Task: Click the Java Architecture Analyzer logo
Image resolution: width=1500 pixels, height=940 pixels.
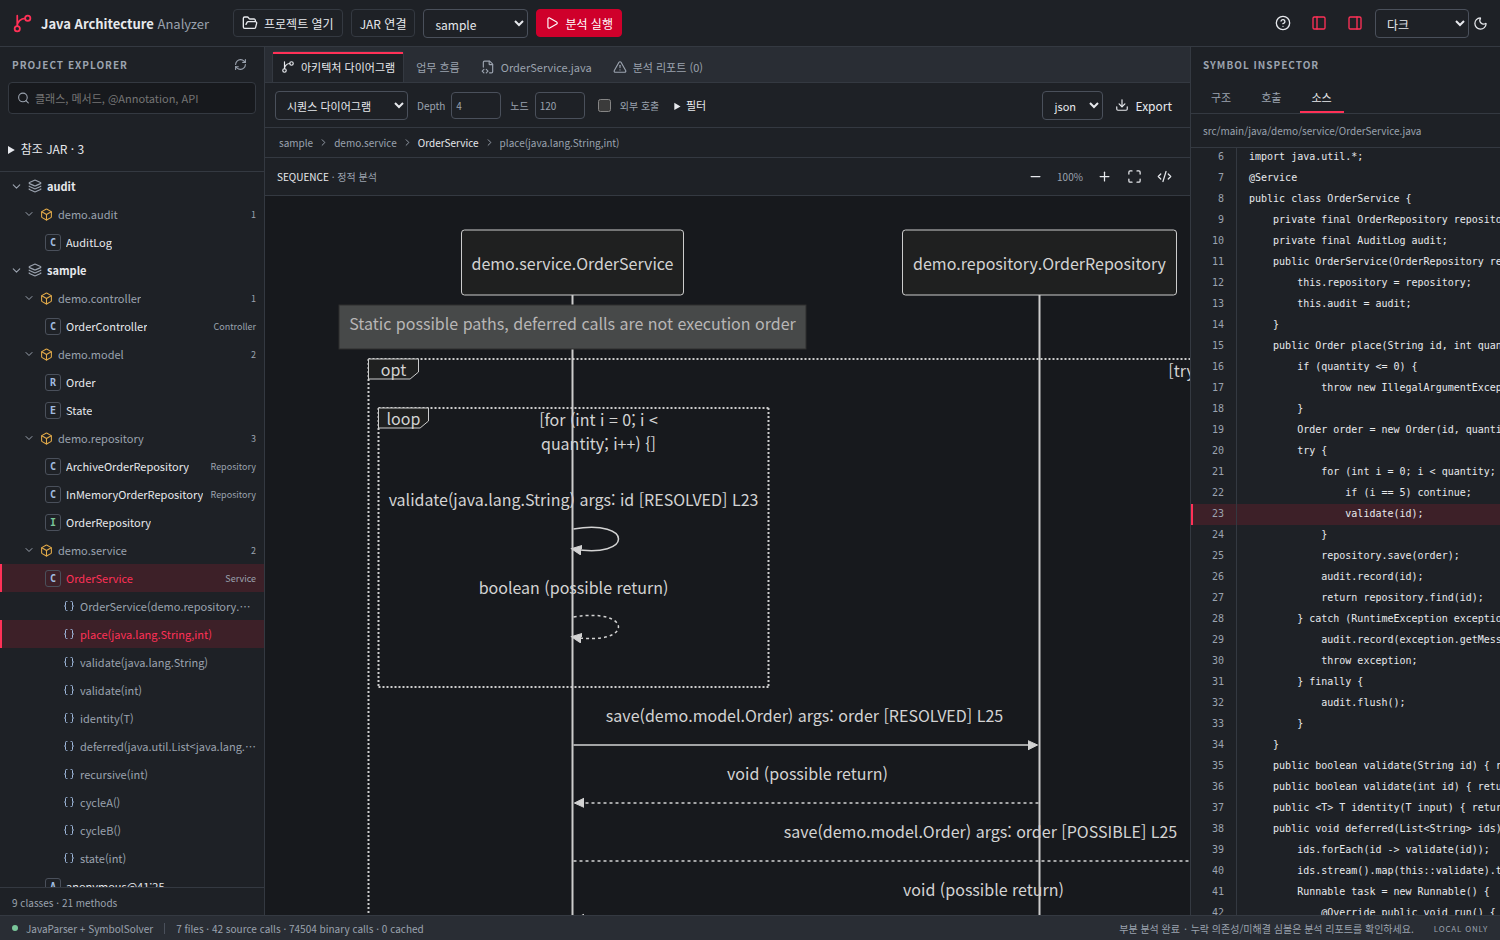Action: (x=22, y=23)
